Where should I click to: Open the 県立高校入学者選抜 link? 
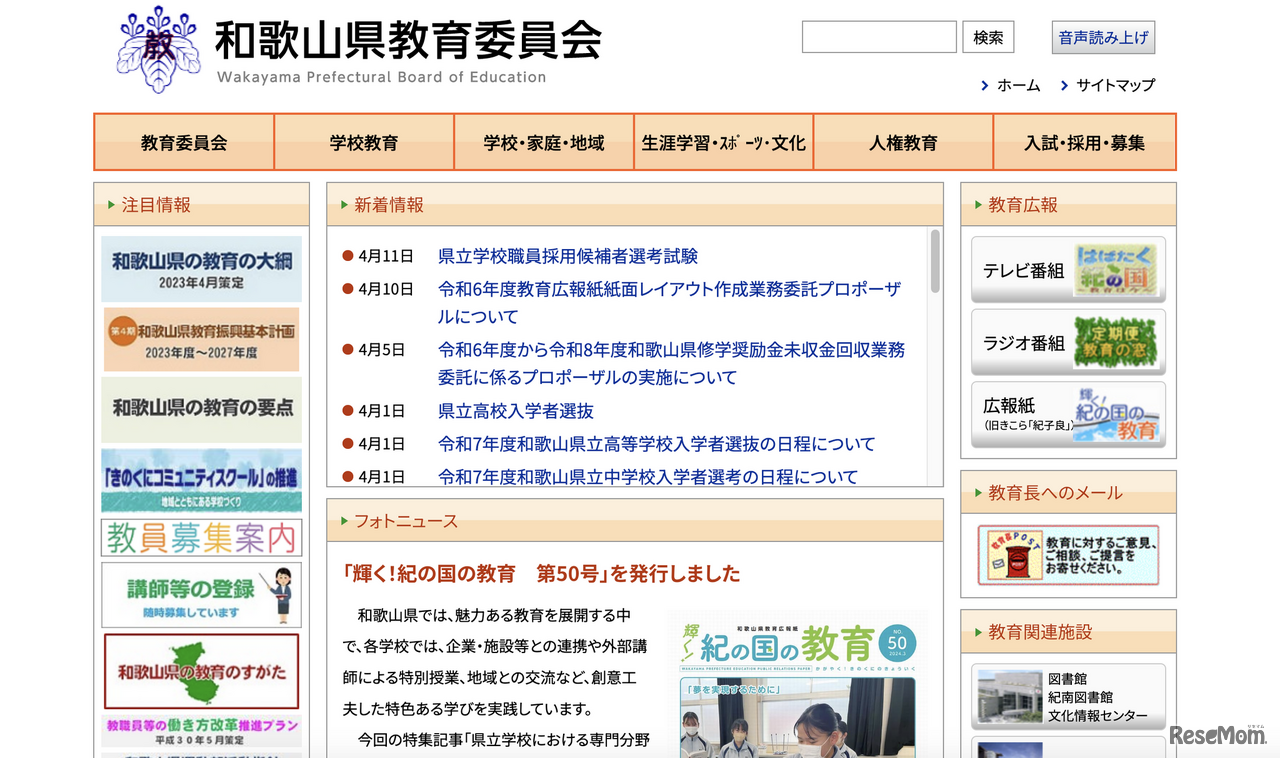(515, 410)
